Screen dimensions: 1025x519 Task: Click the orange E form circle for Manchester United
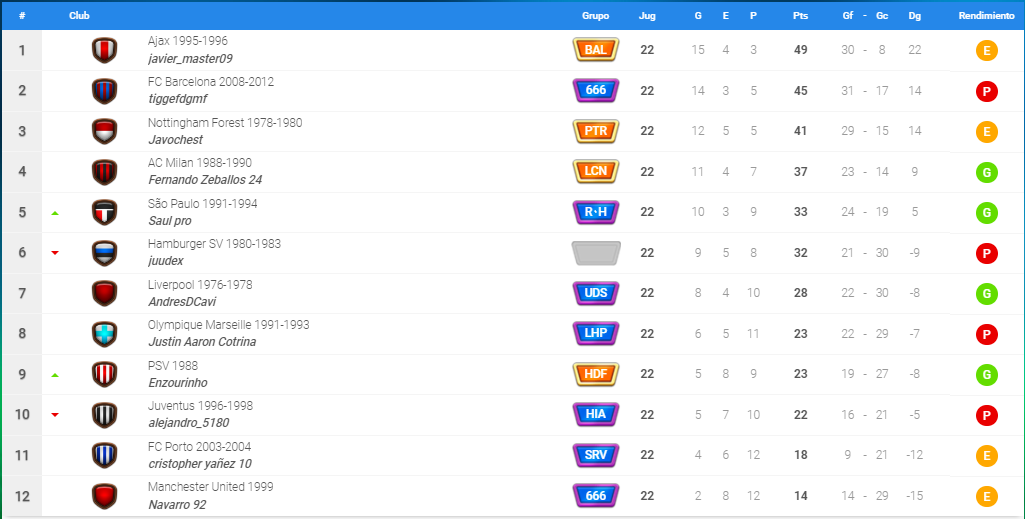click(x=986, y=497)
